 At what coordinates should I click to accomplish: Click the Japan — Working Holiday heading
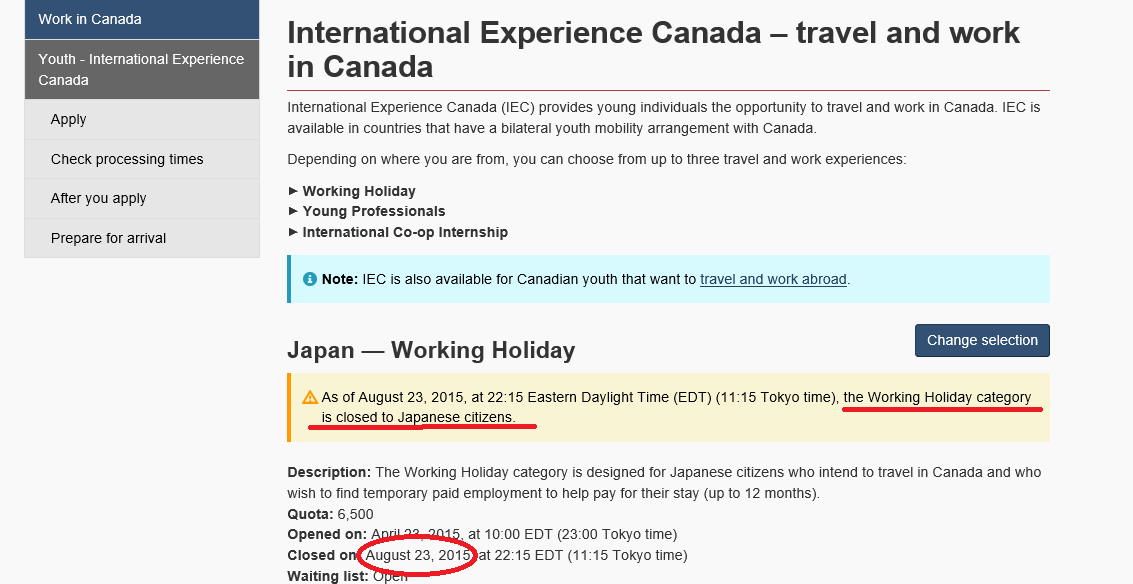[431, 350]
